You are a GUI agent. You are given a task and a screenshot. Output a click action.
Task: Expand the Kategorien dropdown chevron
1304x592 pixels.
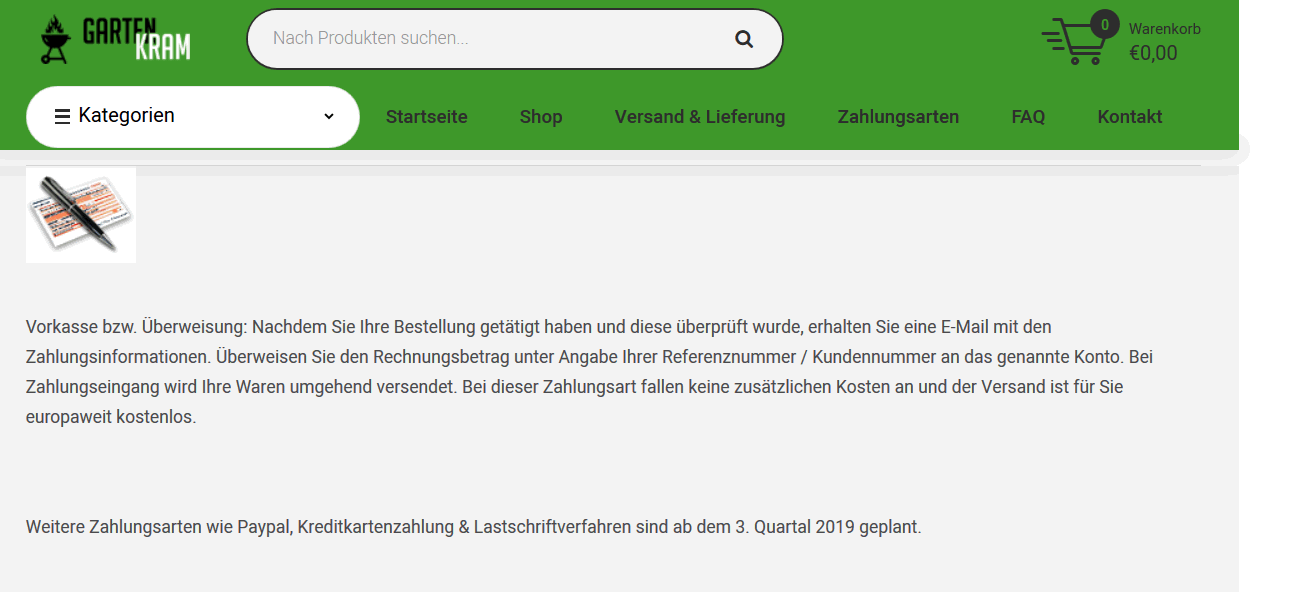click(x=329, y=117)
